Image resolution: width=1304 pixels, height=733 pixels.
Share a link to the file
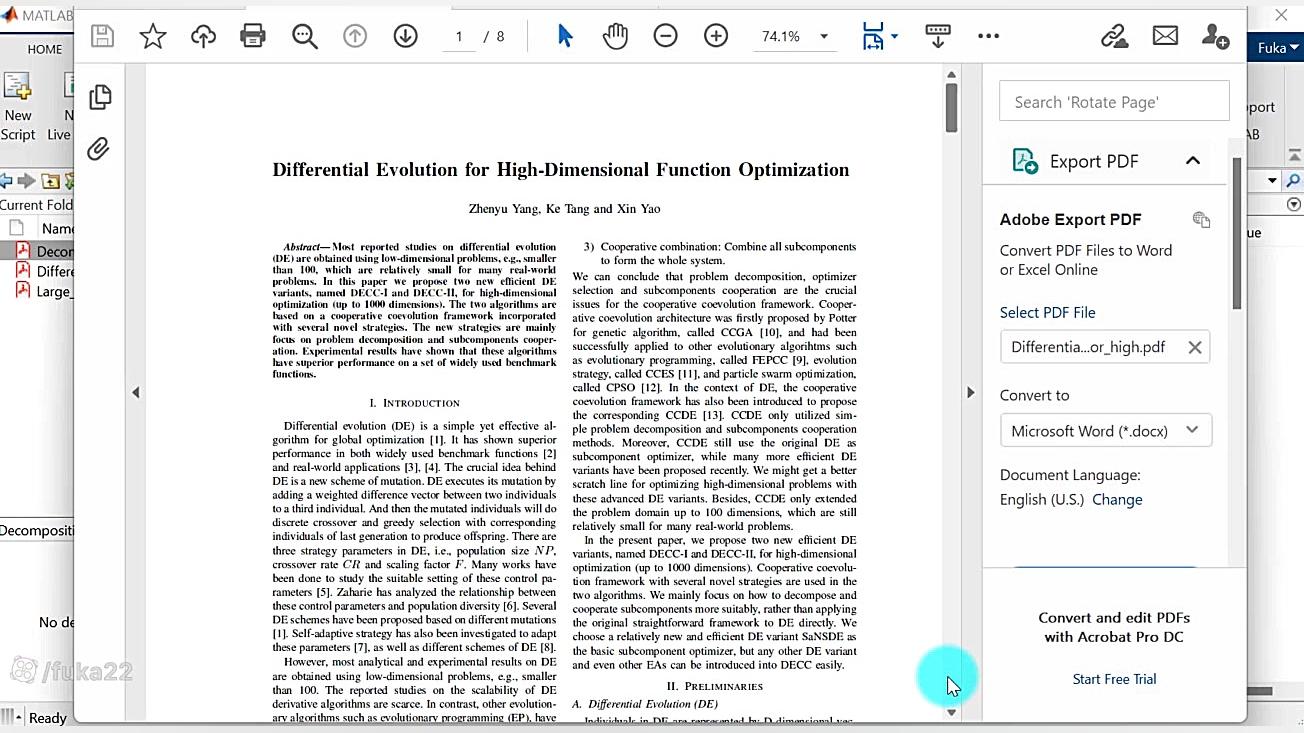pos(1114,37)
